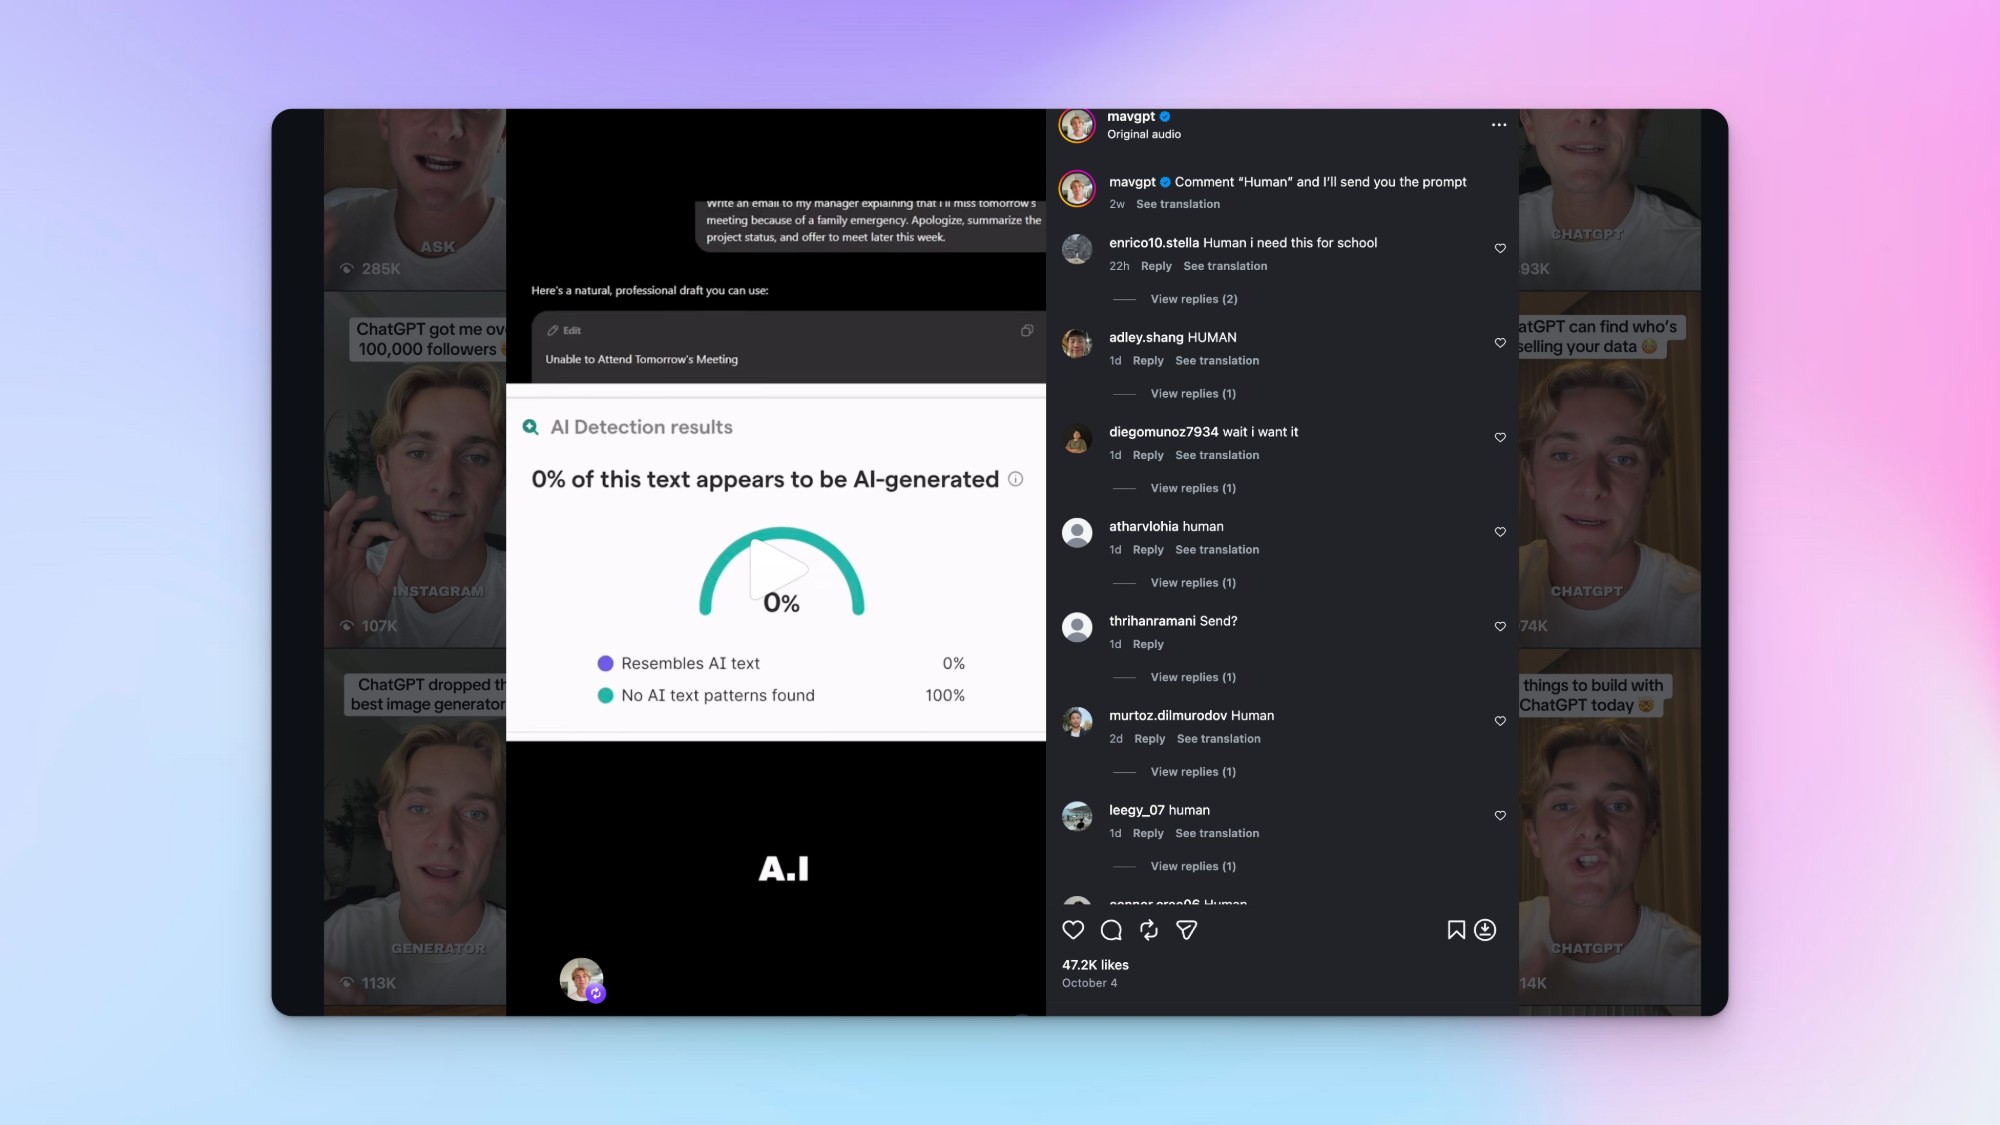See translation for murtoz.dilmurodov's comment
2000x1125 pixels.
tap(1218, 739)
